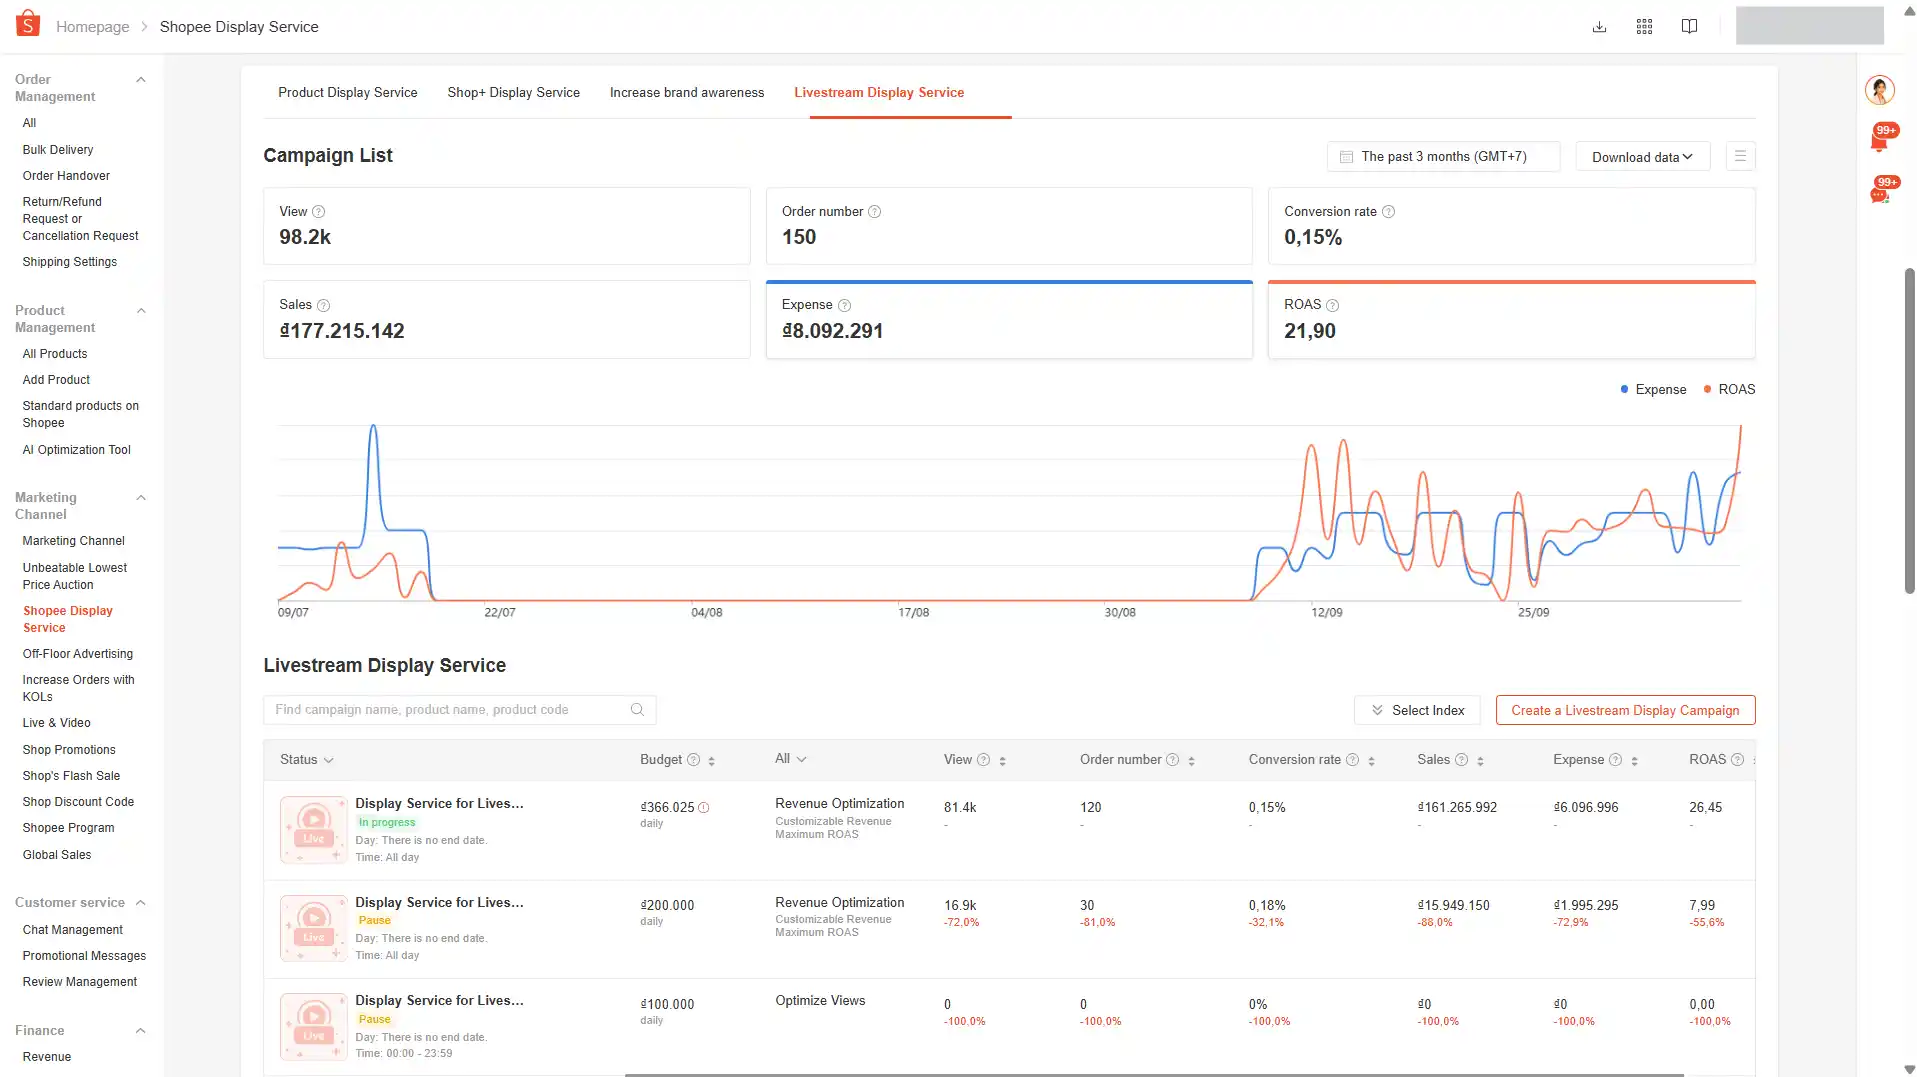1917x1077 pixels.
Task: Sort by Budget column arrows
Action: click(x=711, y=761)
